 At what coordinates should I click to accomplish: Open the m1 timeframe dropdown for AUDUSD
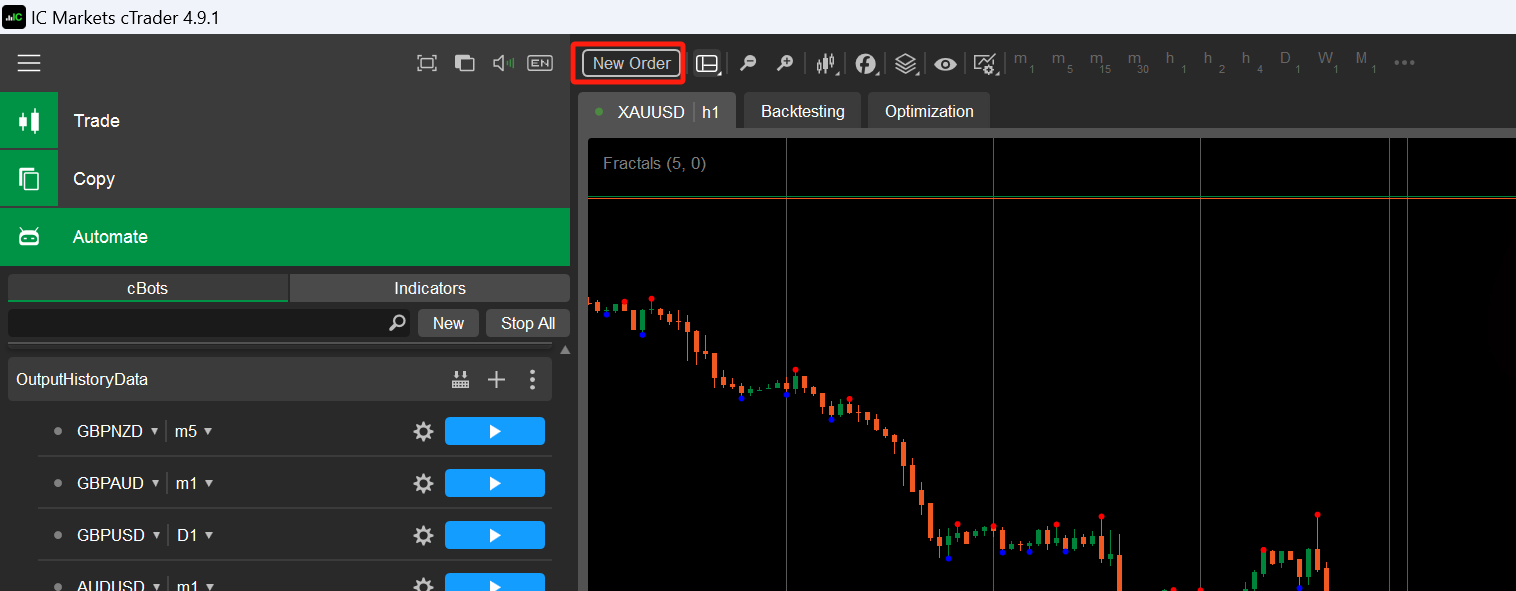194,586
